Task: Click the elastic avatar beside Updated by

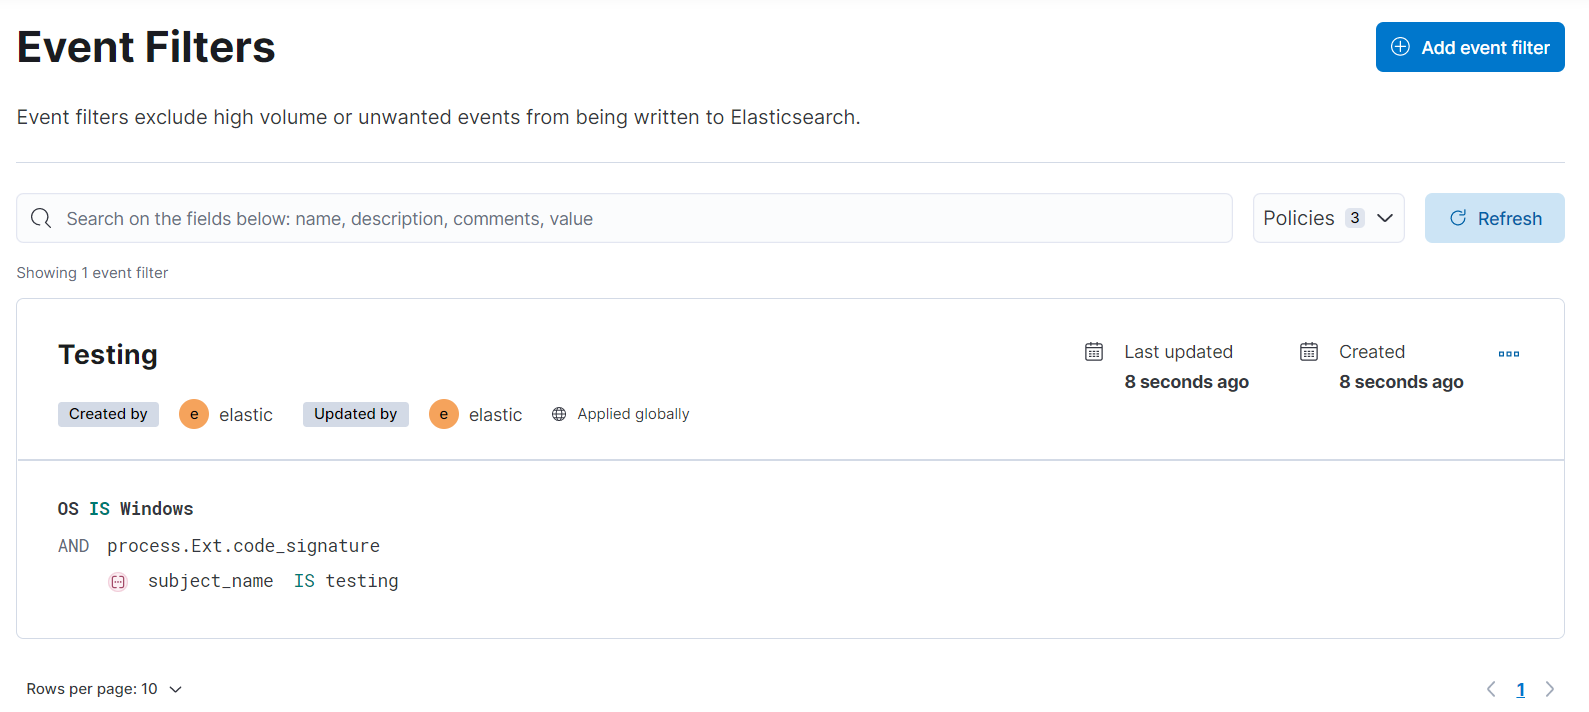Action: 443,413
